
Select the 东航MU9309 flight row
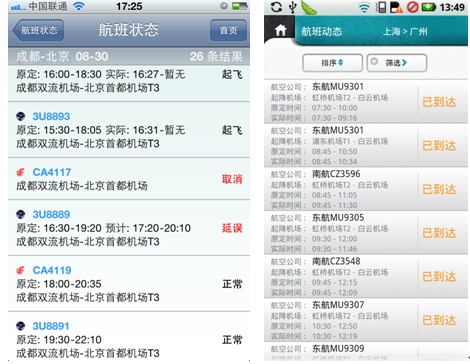click(x=366, y=352)
